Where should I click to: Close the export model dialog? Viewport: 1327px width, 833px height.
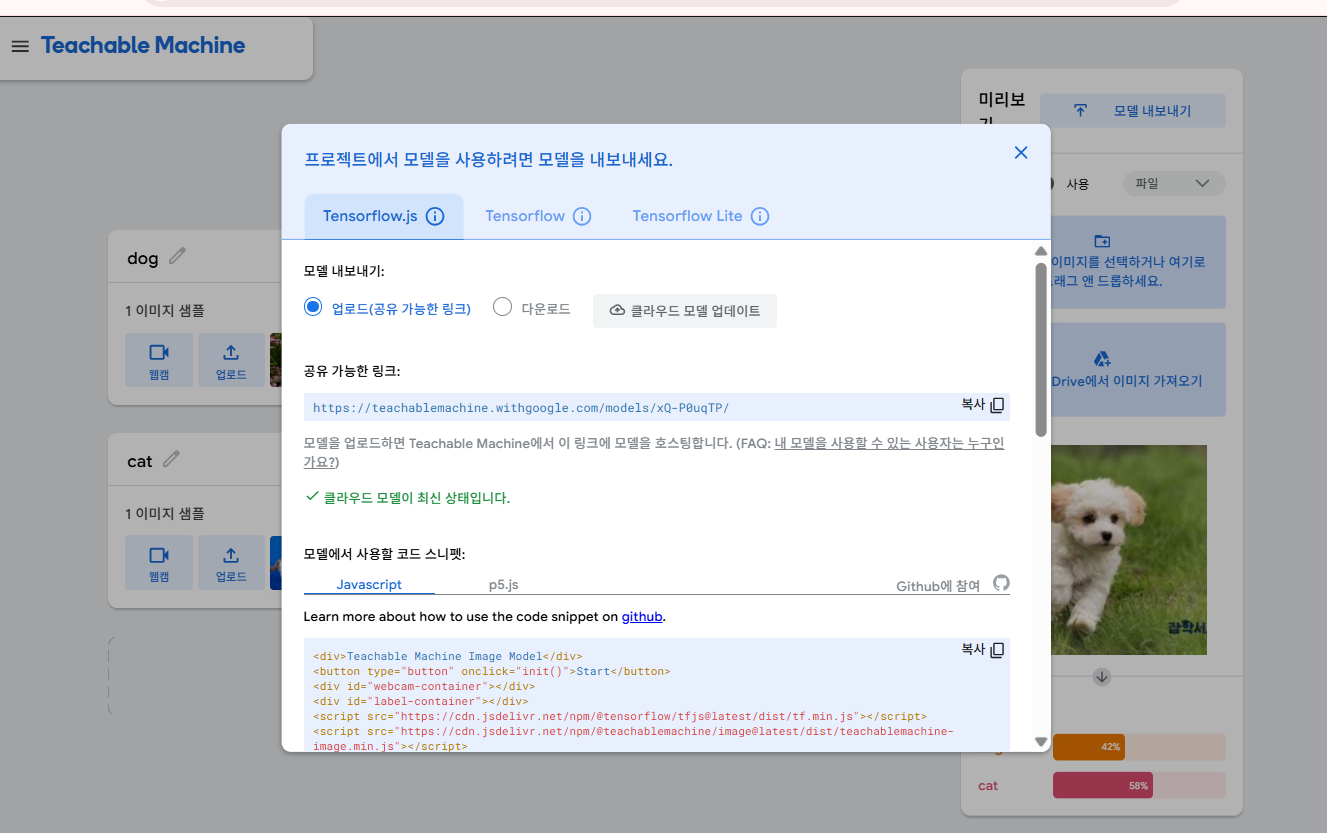[1021, 152]
